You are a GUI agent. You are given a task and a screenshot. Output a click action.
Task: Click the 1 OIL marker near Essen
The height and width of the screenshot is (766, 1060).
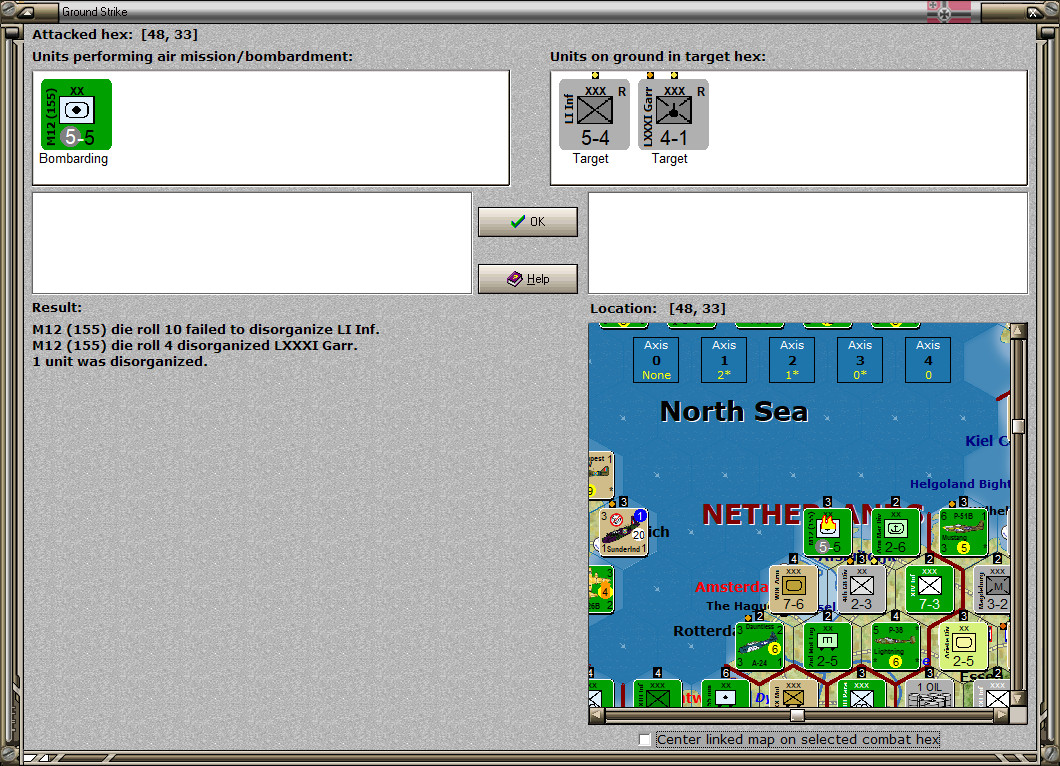pos(928,688)
